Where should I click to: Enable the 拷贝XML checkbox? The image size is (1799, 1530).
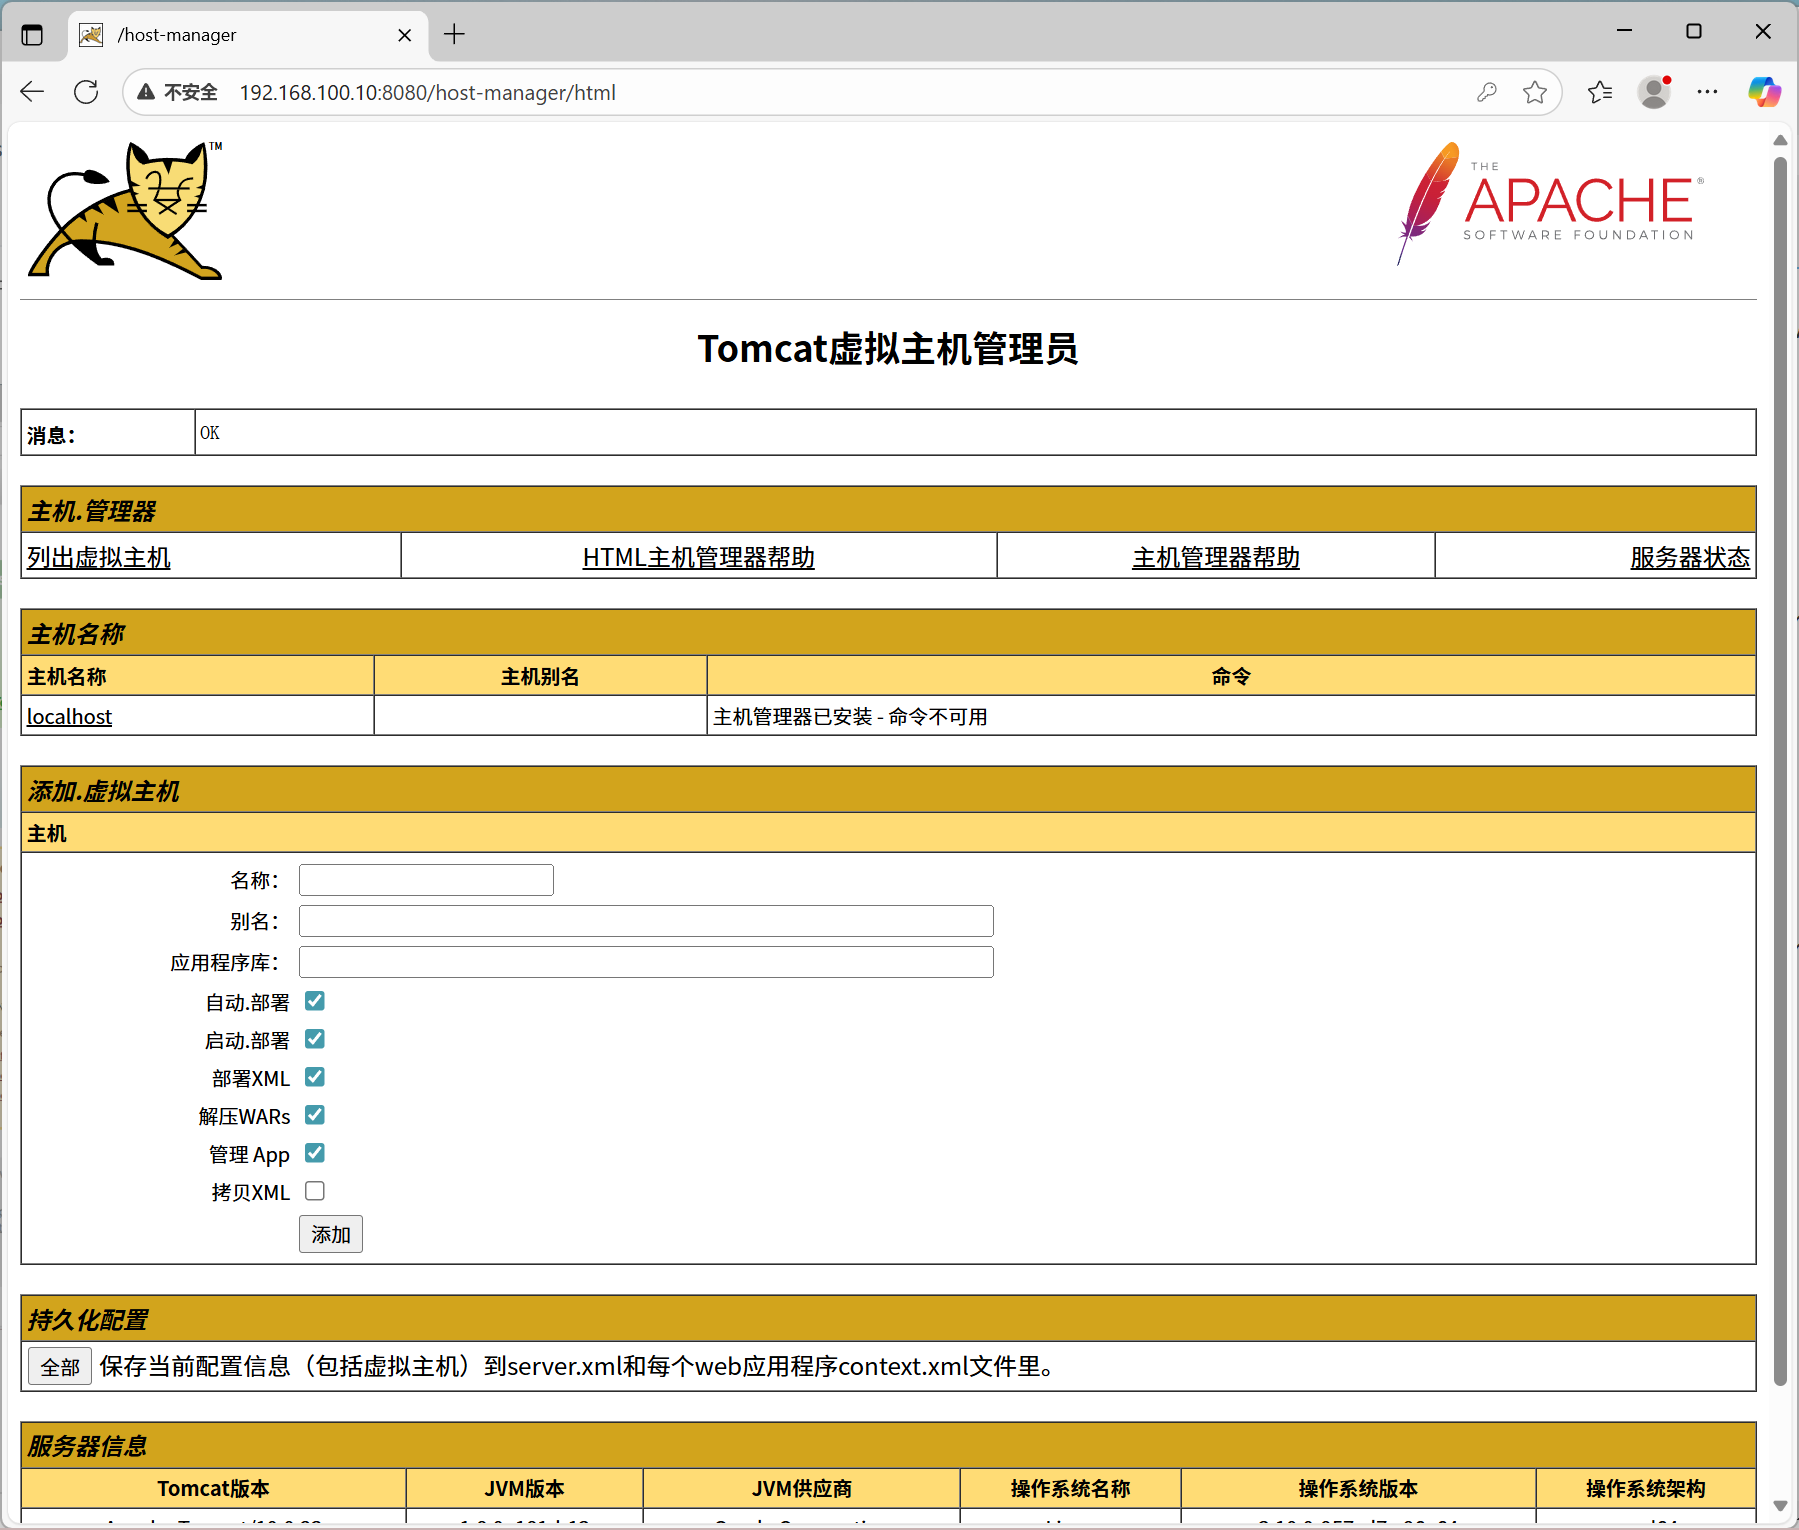click(315, 1191)
